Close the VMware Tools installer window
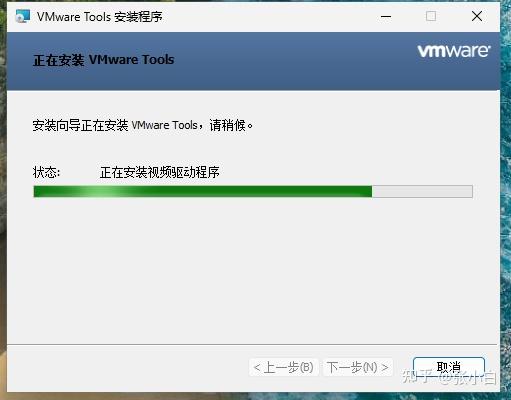The height and width of the screenshot is (400, 511). [x=477, y=16]
